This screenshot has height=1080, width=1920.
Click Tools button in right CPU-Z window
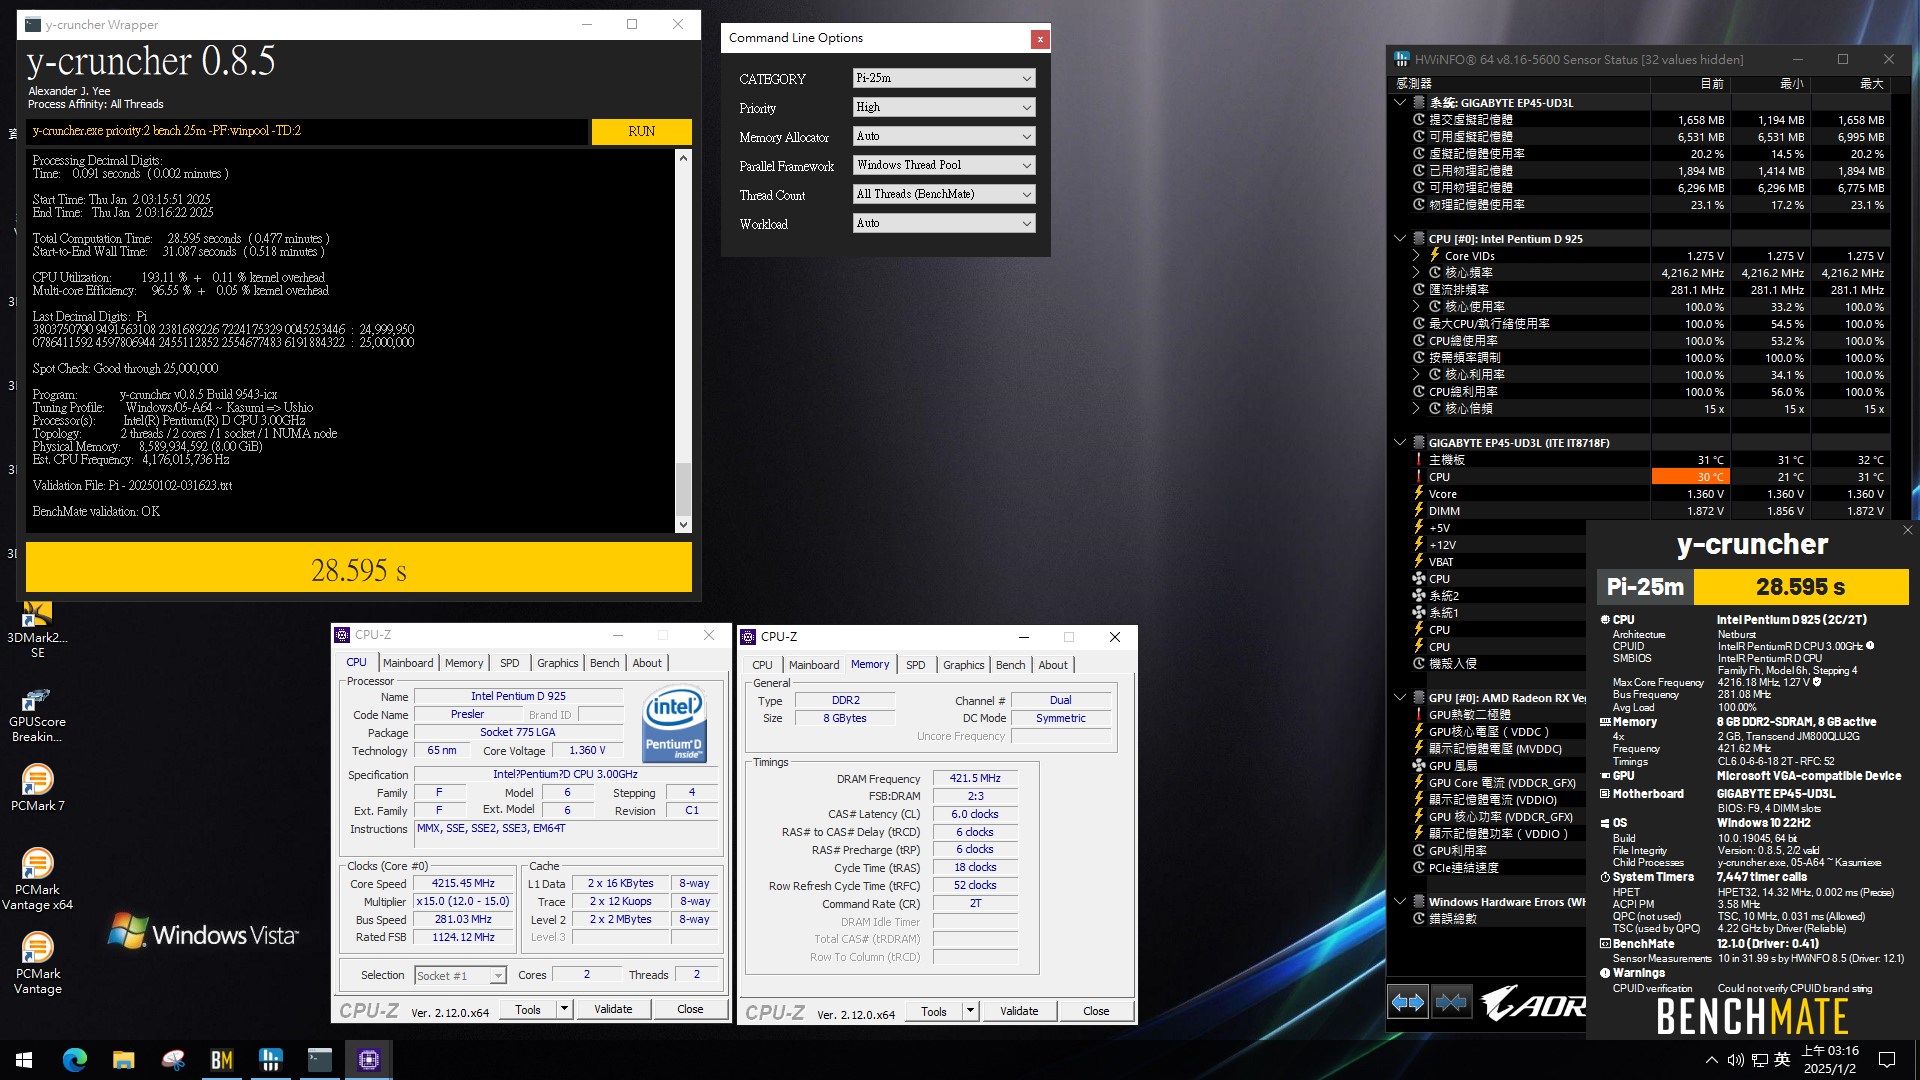933,1011
